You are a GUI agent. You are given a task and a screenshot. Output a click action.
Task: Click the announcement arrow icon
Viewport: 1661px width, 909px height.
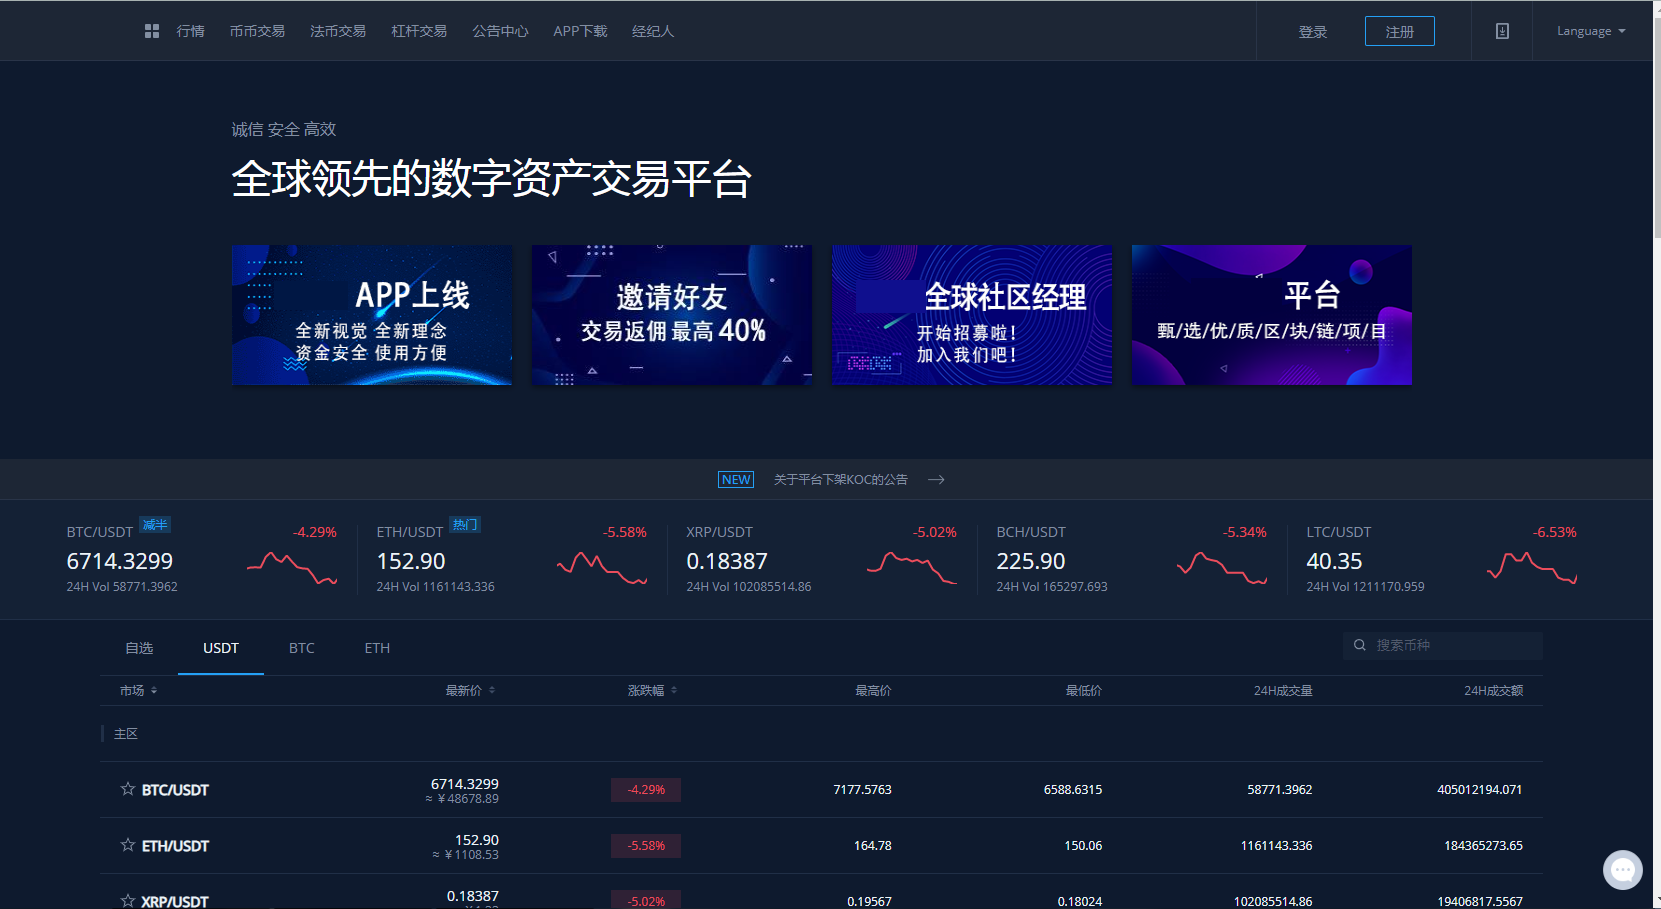[x=936, y=480]
